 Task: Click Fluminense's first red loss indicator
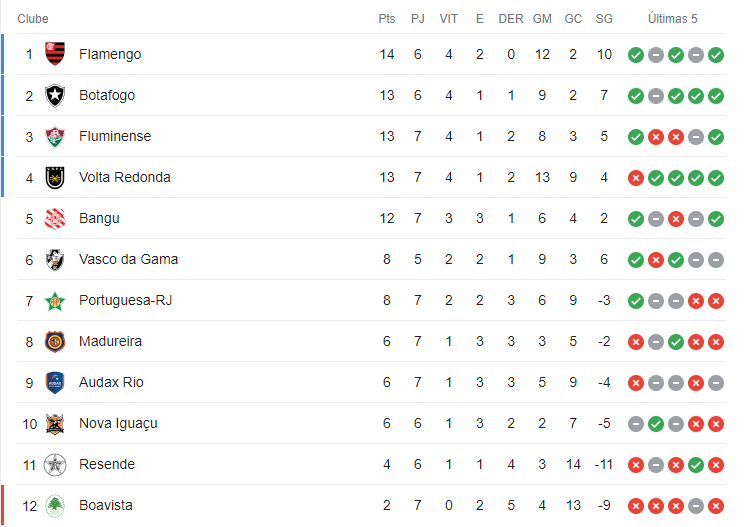[x=656, y=137]
